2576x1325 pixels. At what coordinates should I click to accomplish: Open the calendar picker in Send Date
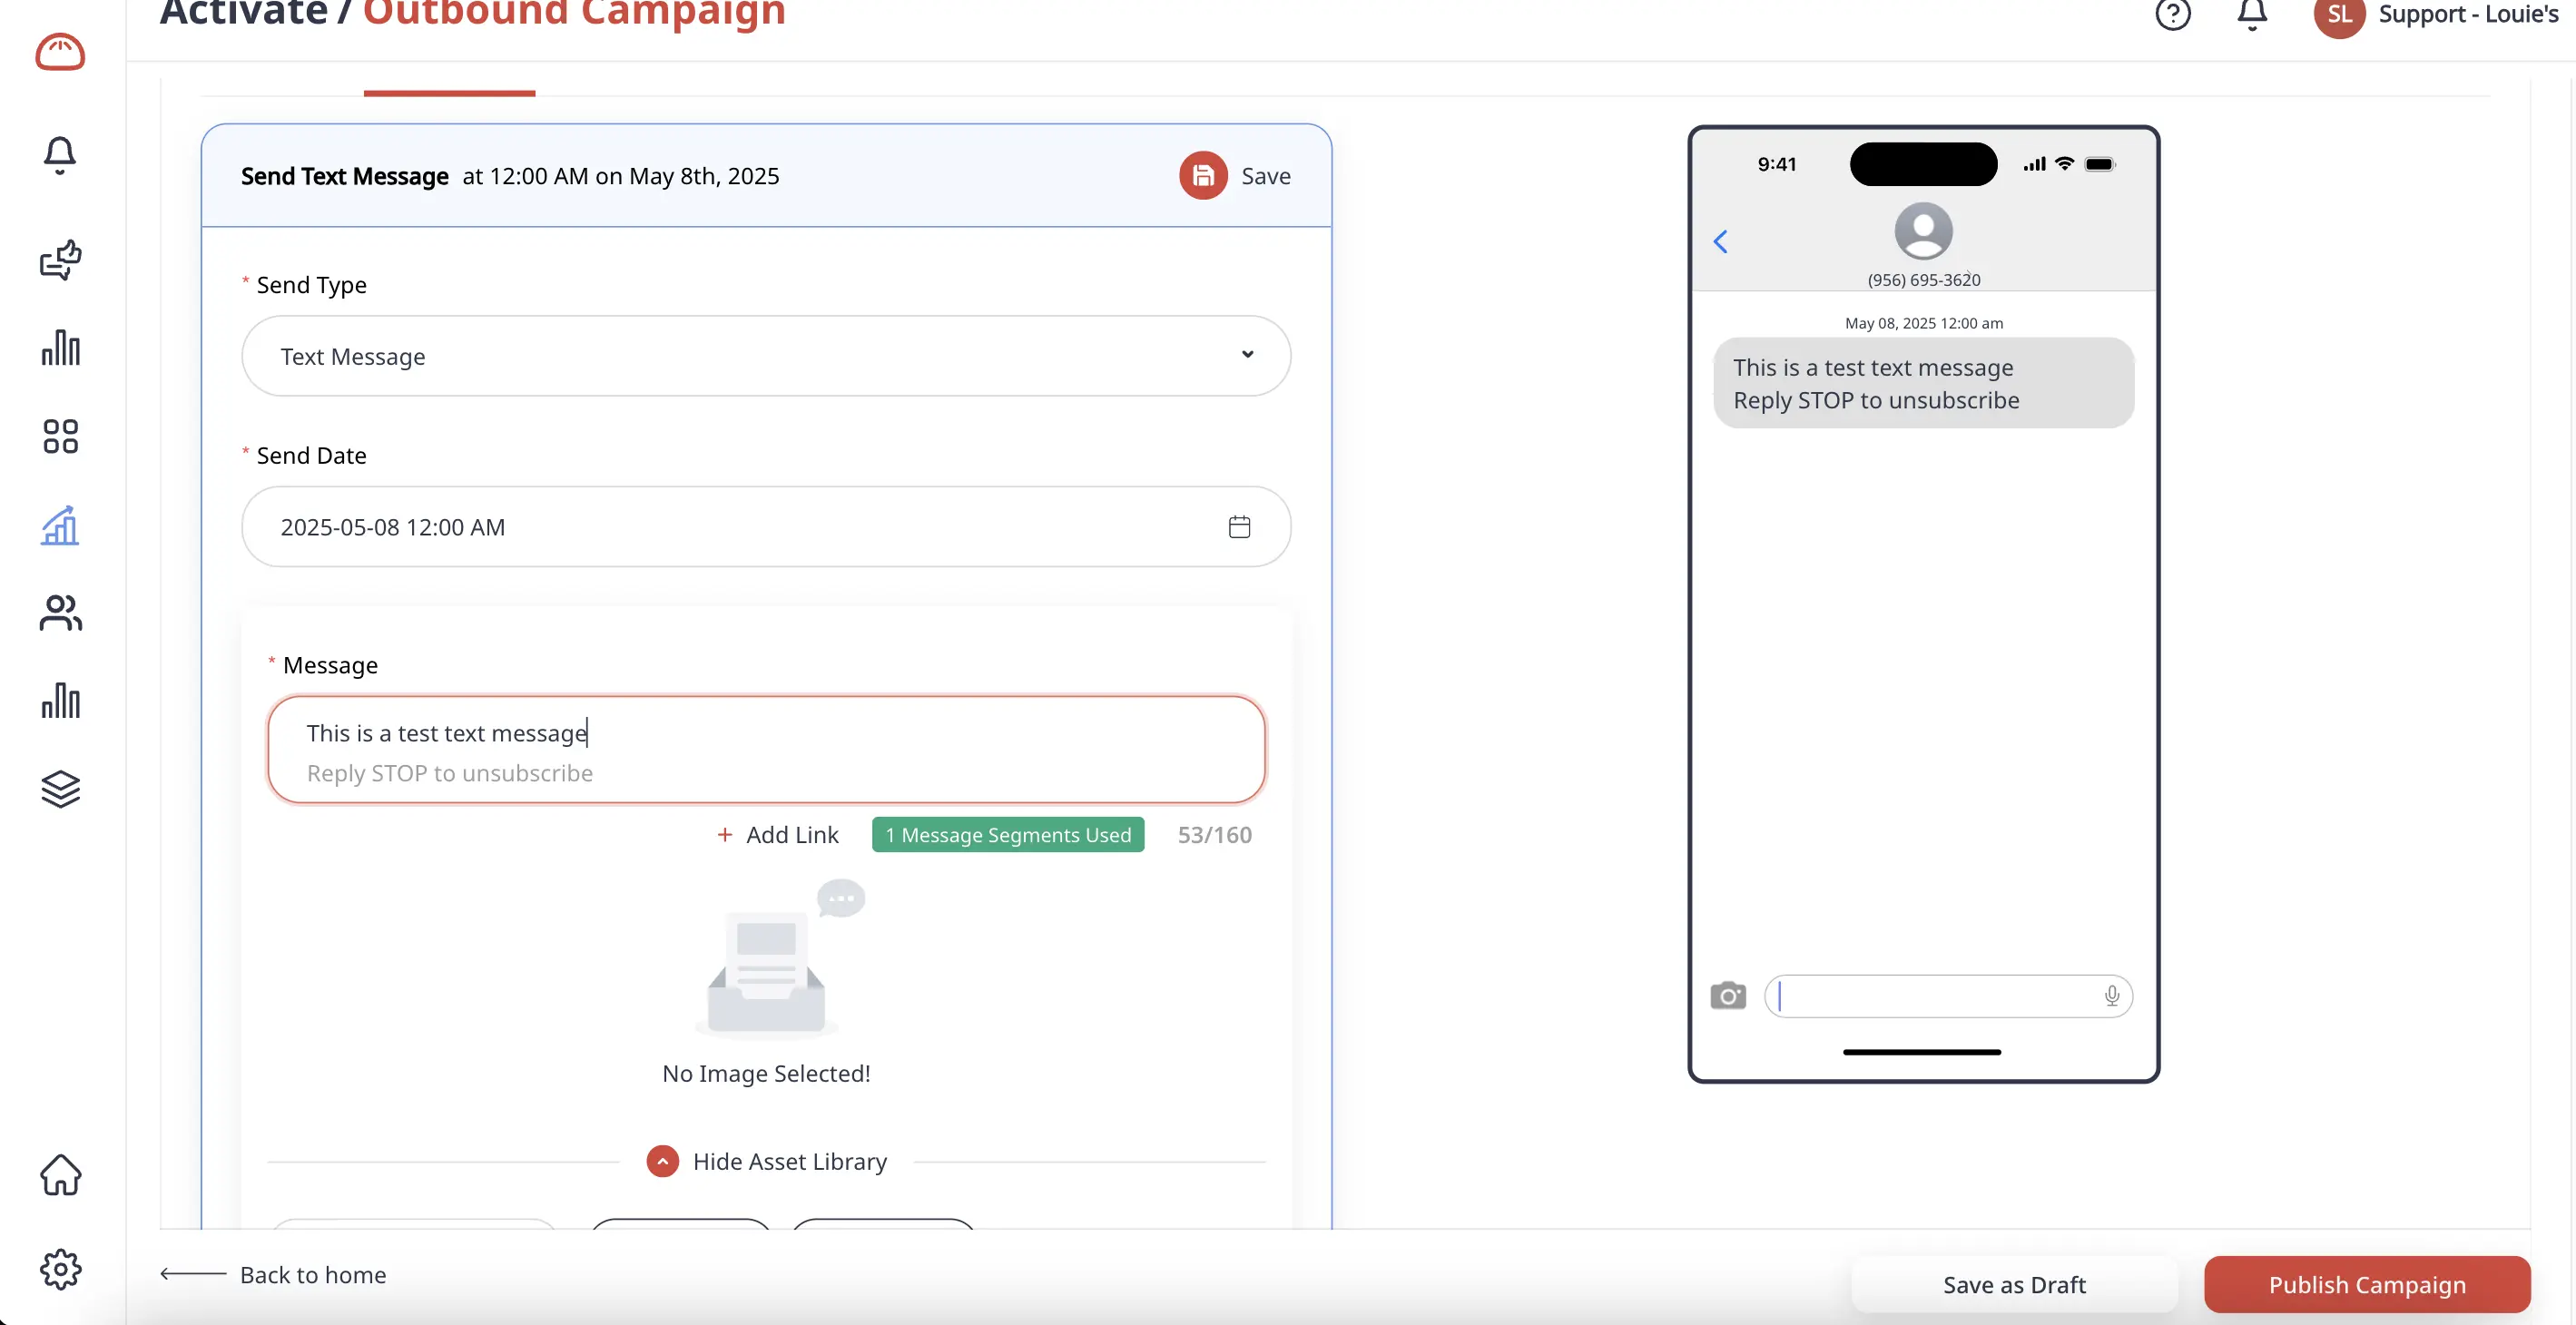pyautogui.click(x=1239, y=527)
